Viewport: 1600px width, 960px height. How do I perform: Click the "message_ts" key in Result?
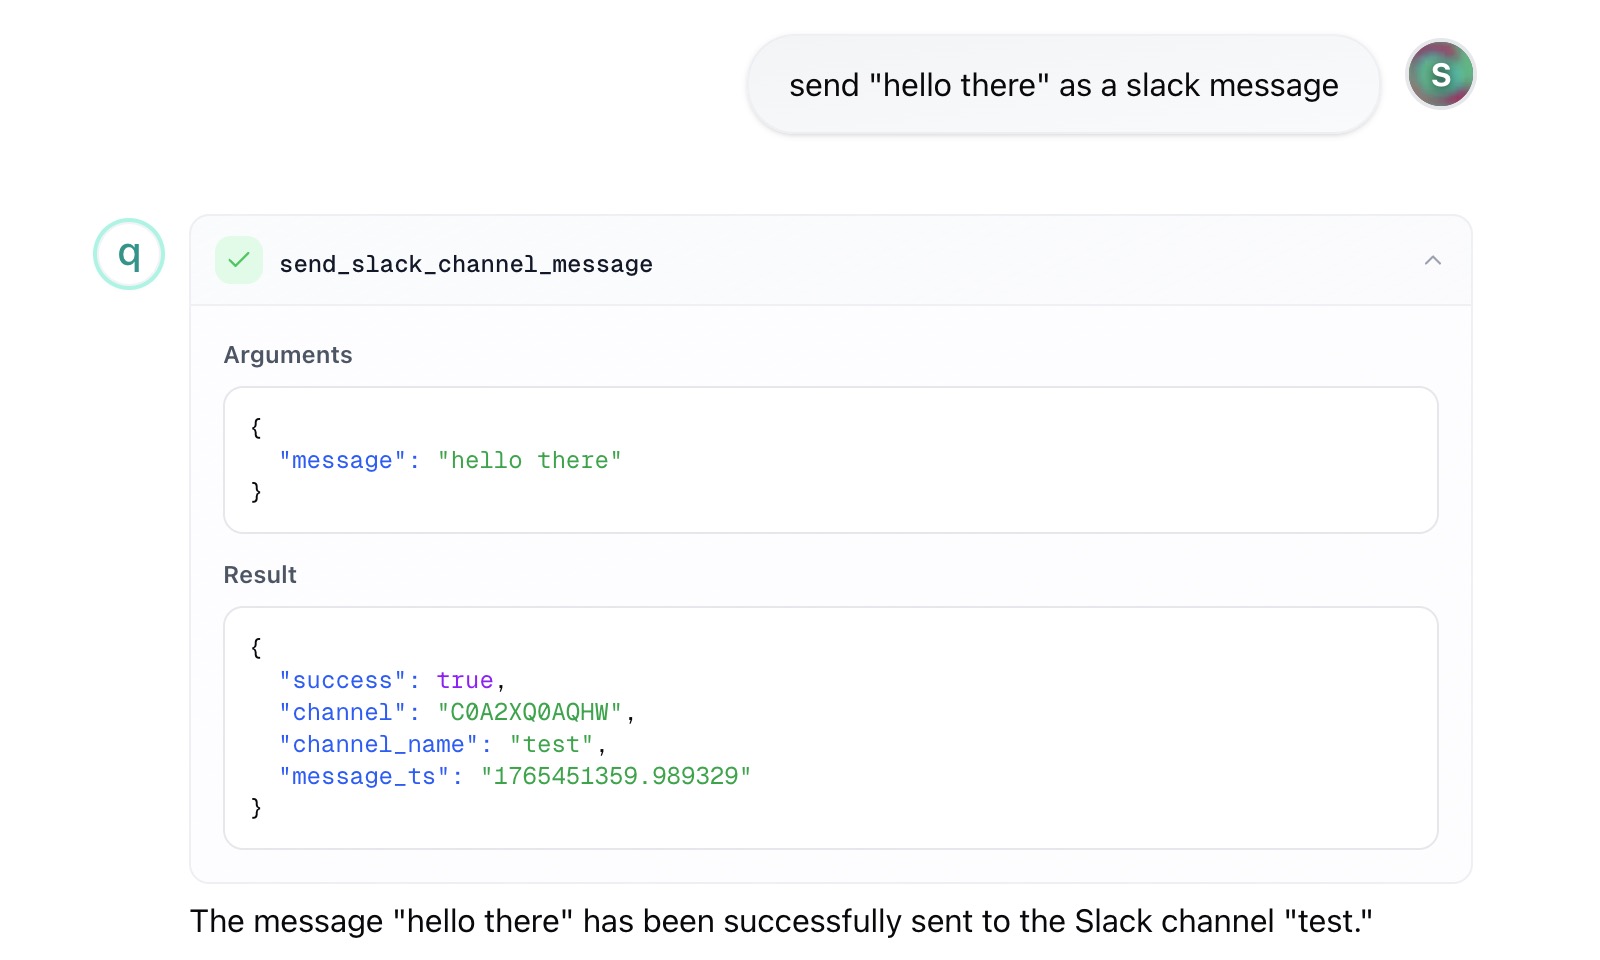click(363, 777)
